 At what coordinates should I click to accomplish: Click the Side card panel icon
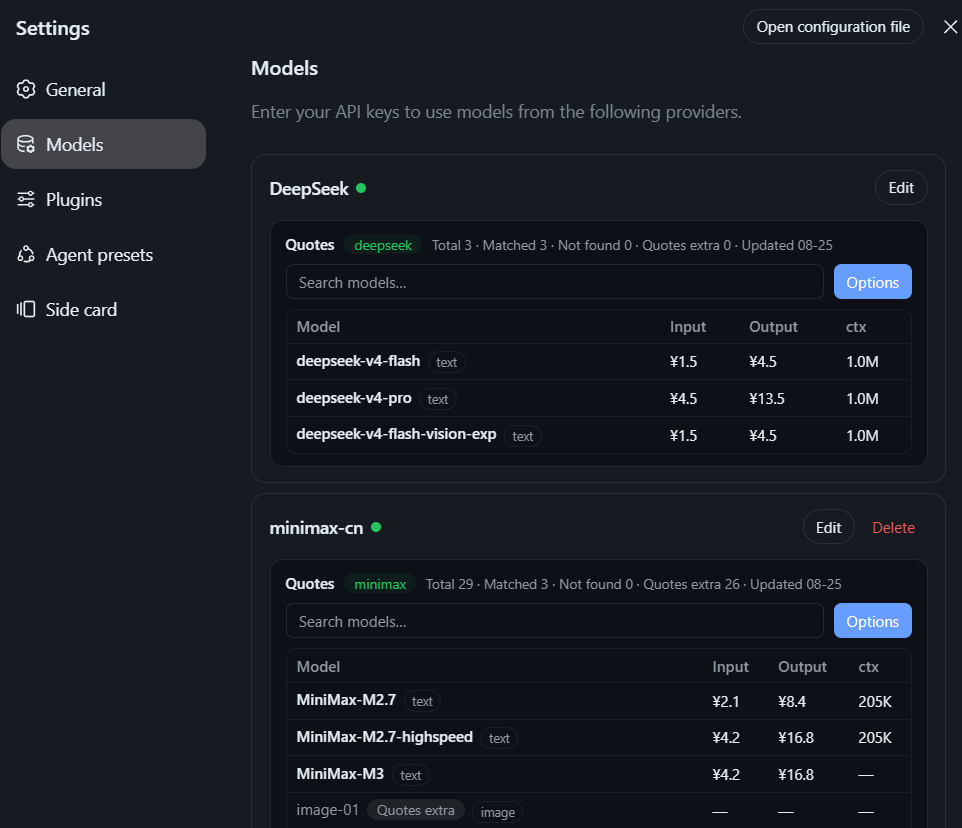click(x=26, y=309)
